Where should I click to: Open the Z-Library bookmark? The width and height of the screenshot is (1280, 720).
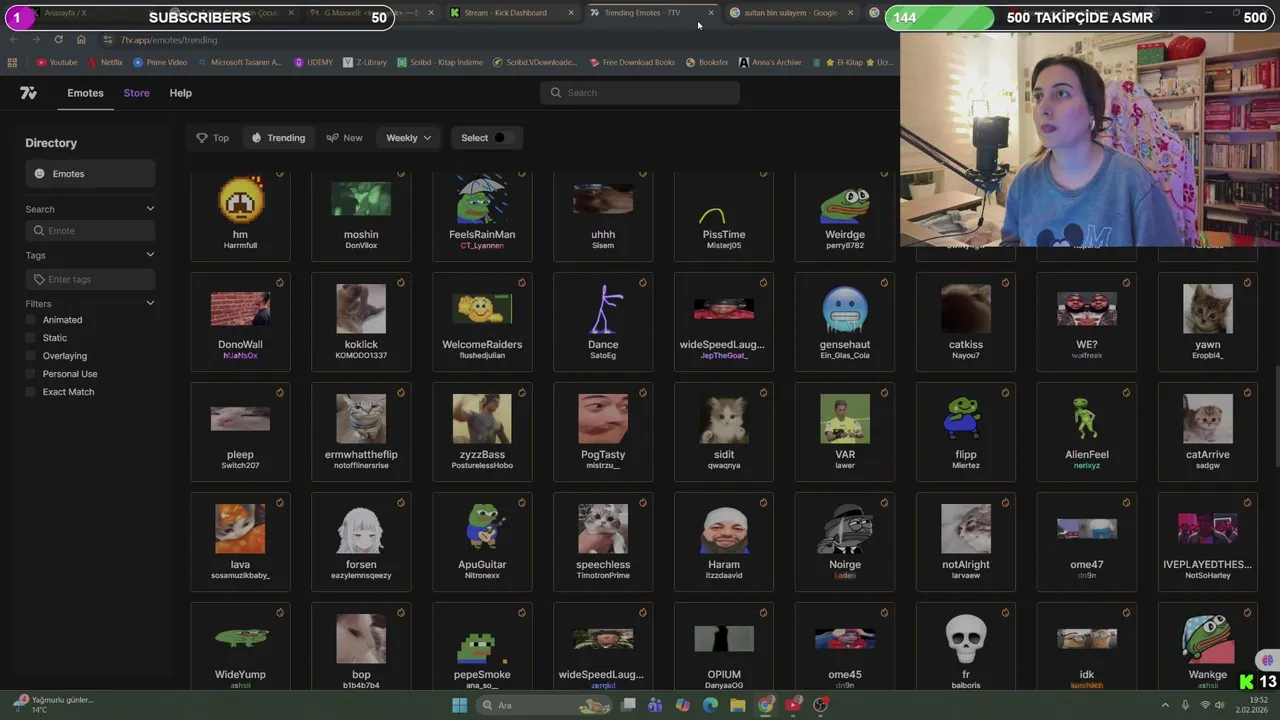[x=365, y=62]
